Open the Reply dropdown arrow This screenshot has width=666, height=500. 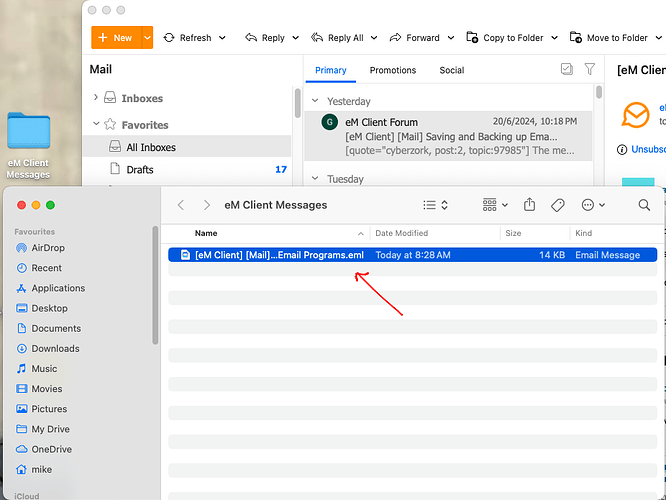tap(296, 38)
